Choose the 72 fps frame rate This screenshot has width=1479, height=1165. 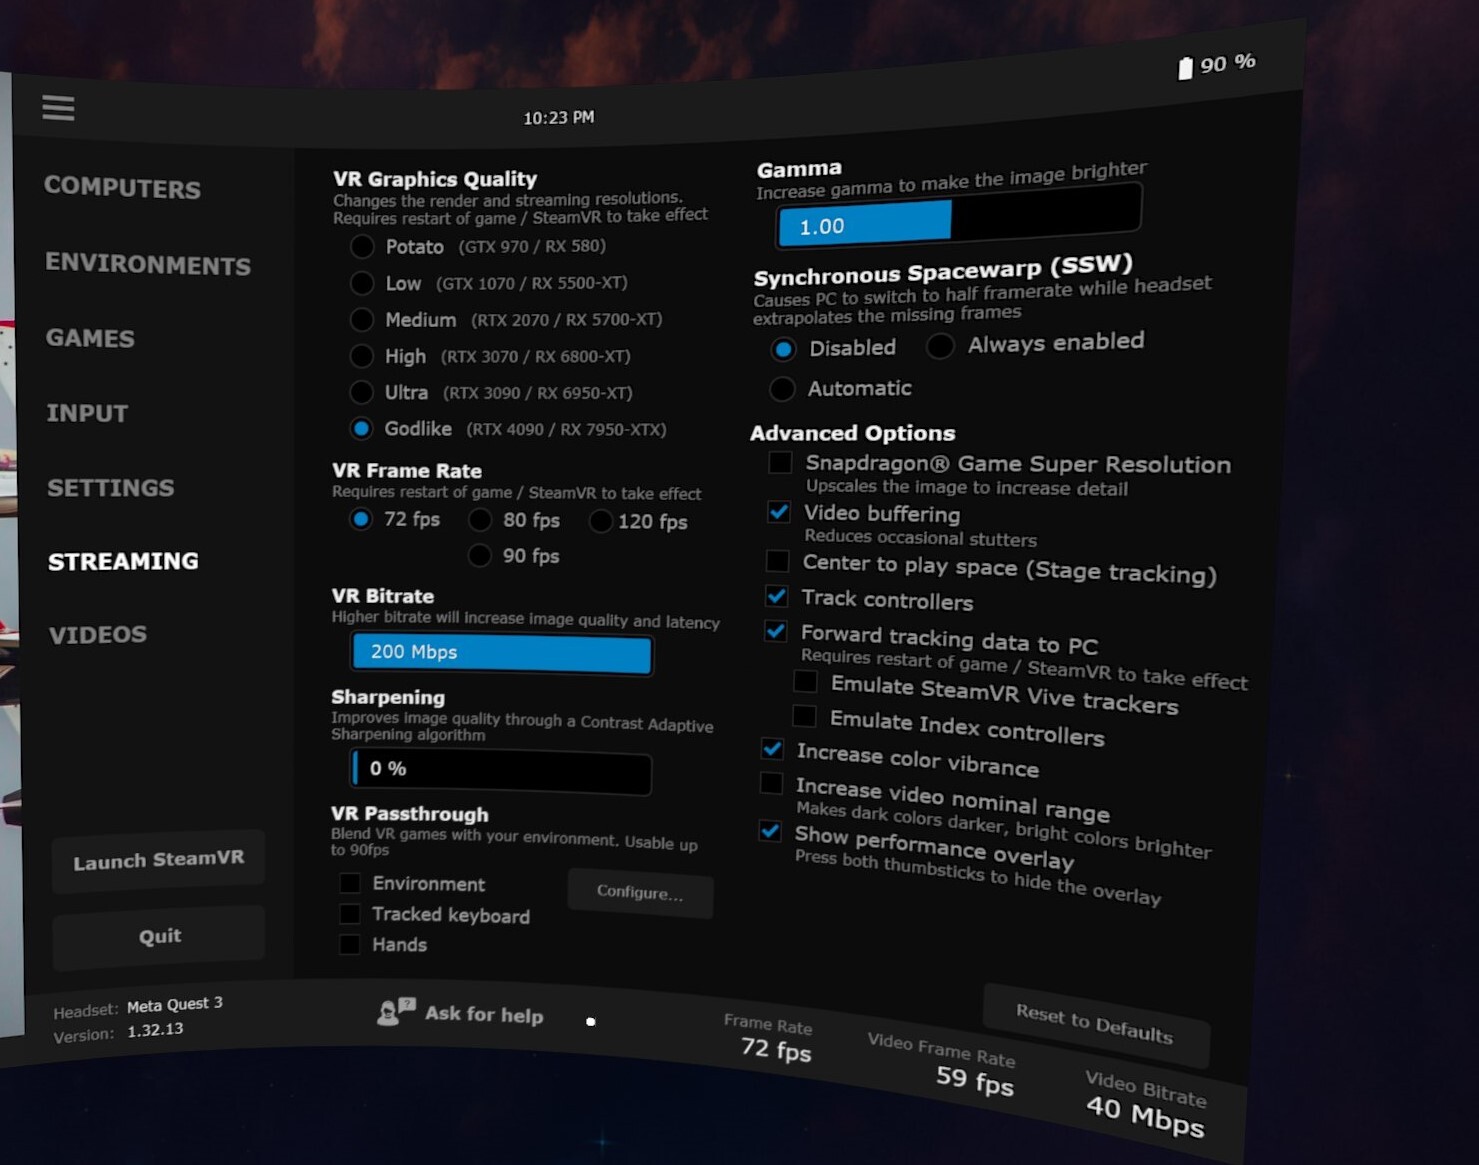pos(361,519)
